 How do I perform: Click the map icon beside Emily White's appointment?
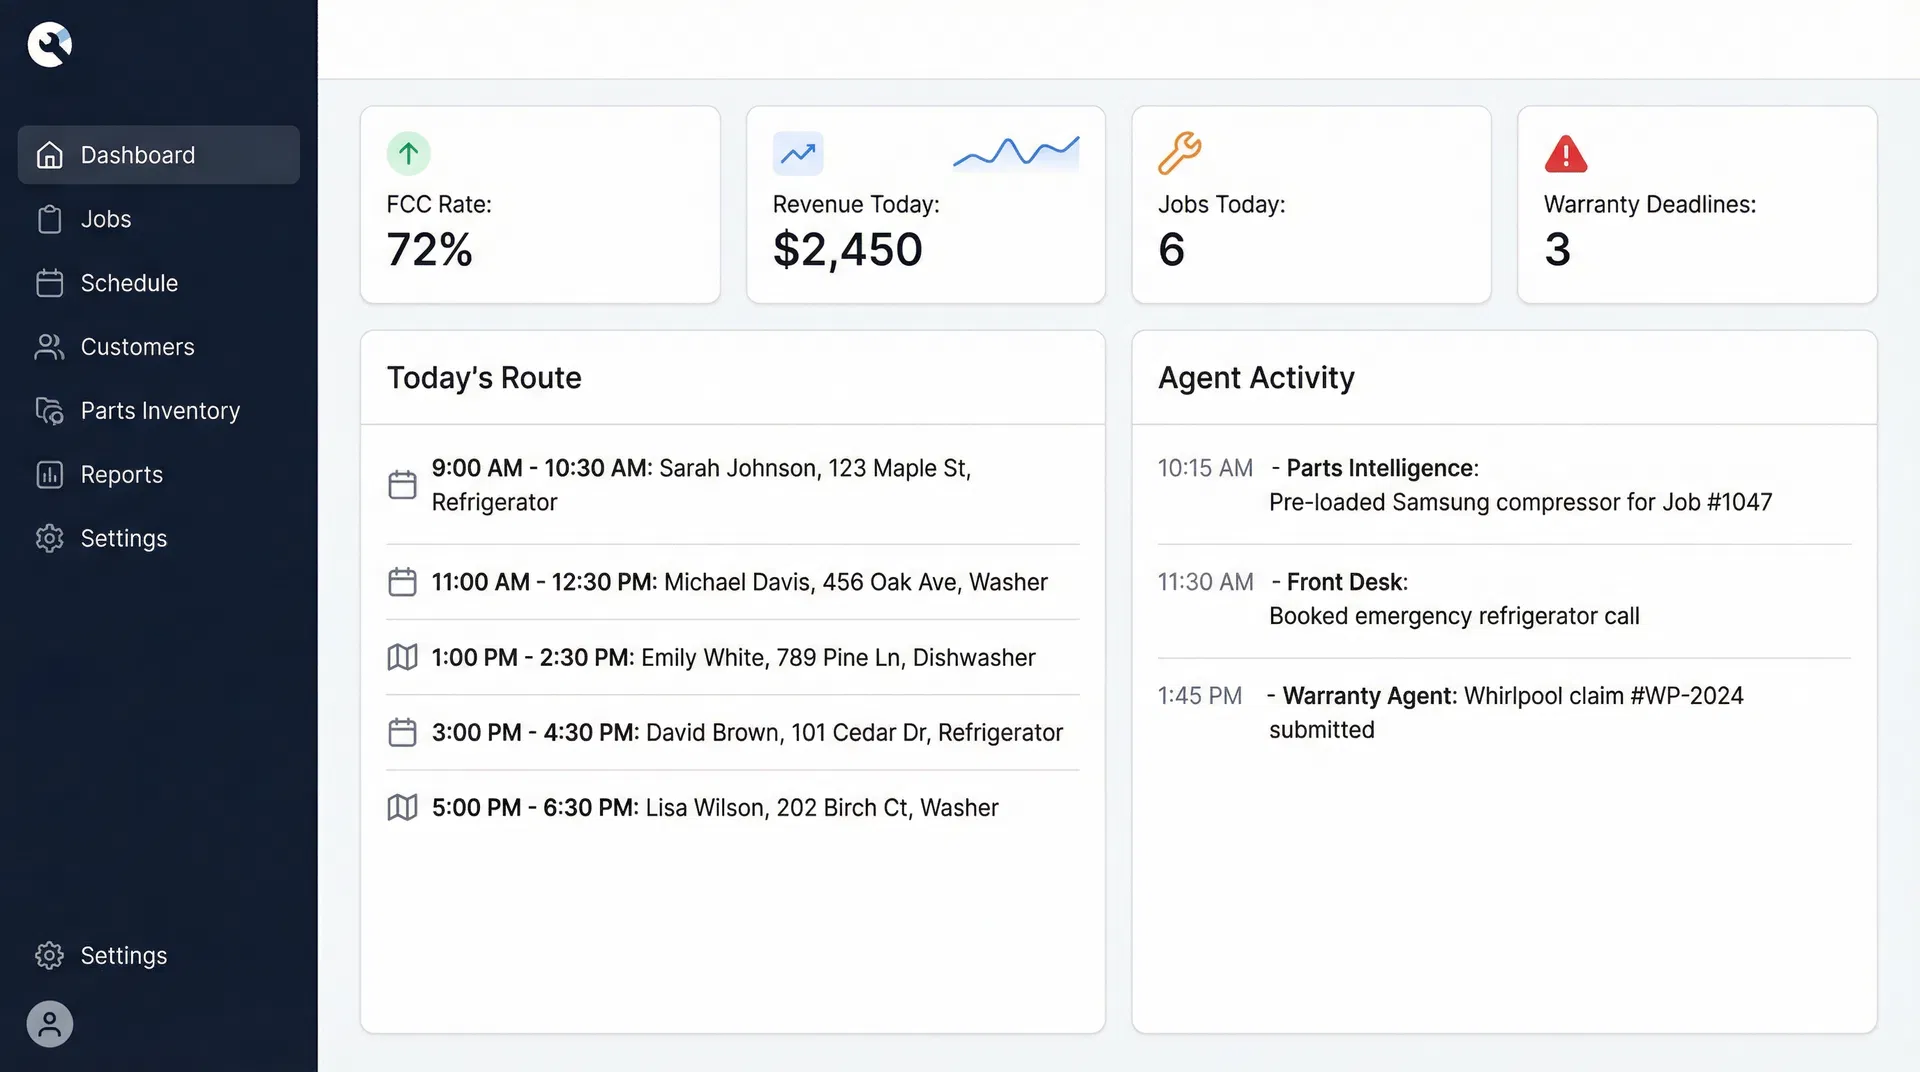click(x=402, y=657)
